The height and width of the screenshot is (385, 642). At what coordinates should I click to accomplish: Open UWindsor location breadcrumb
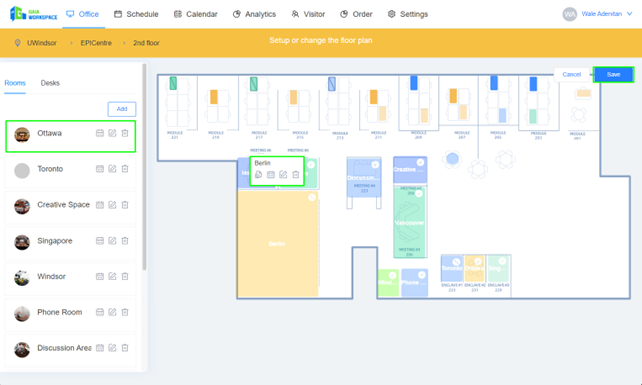(42, 43)
